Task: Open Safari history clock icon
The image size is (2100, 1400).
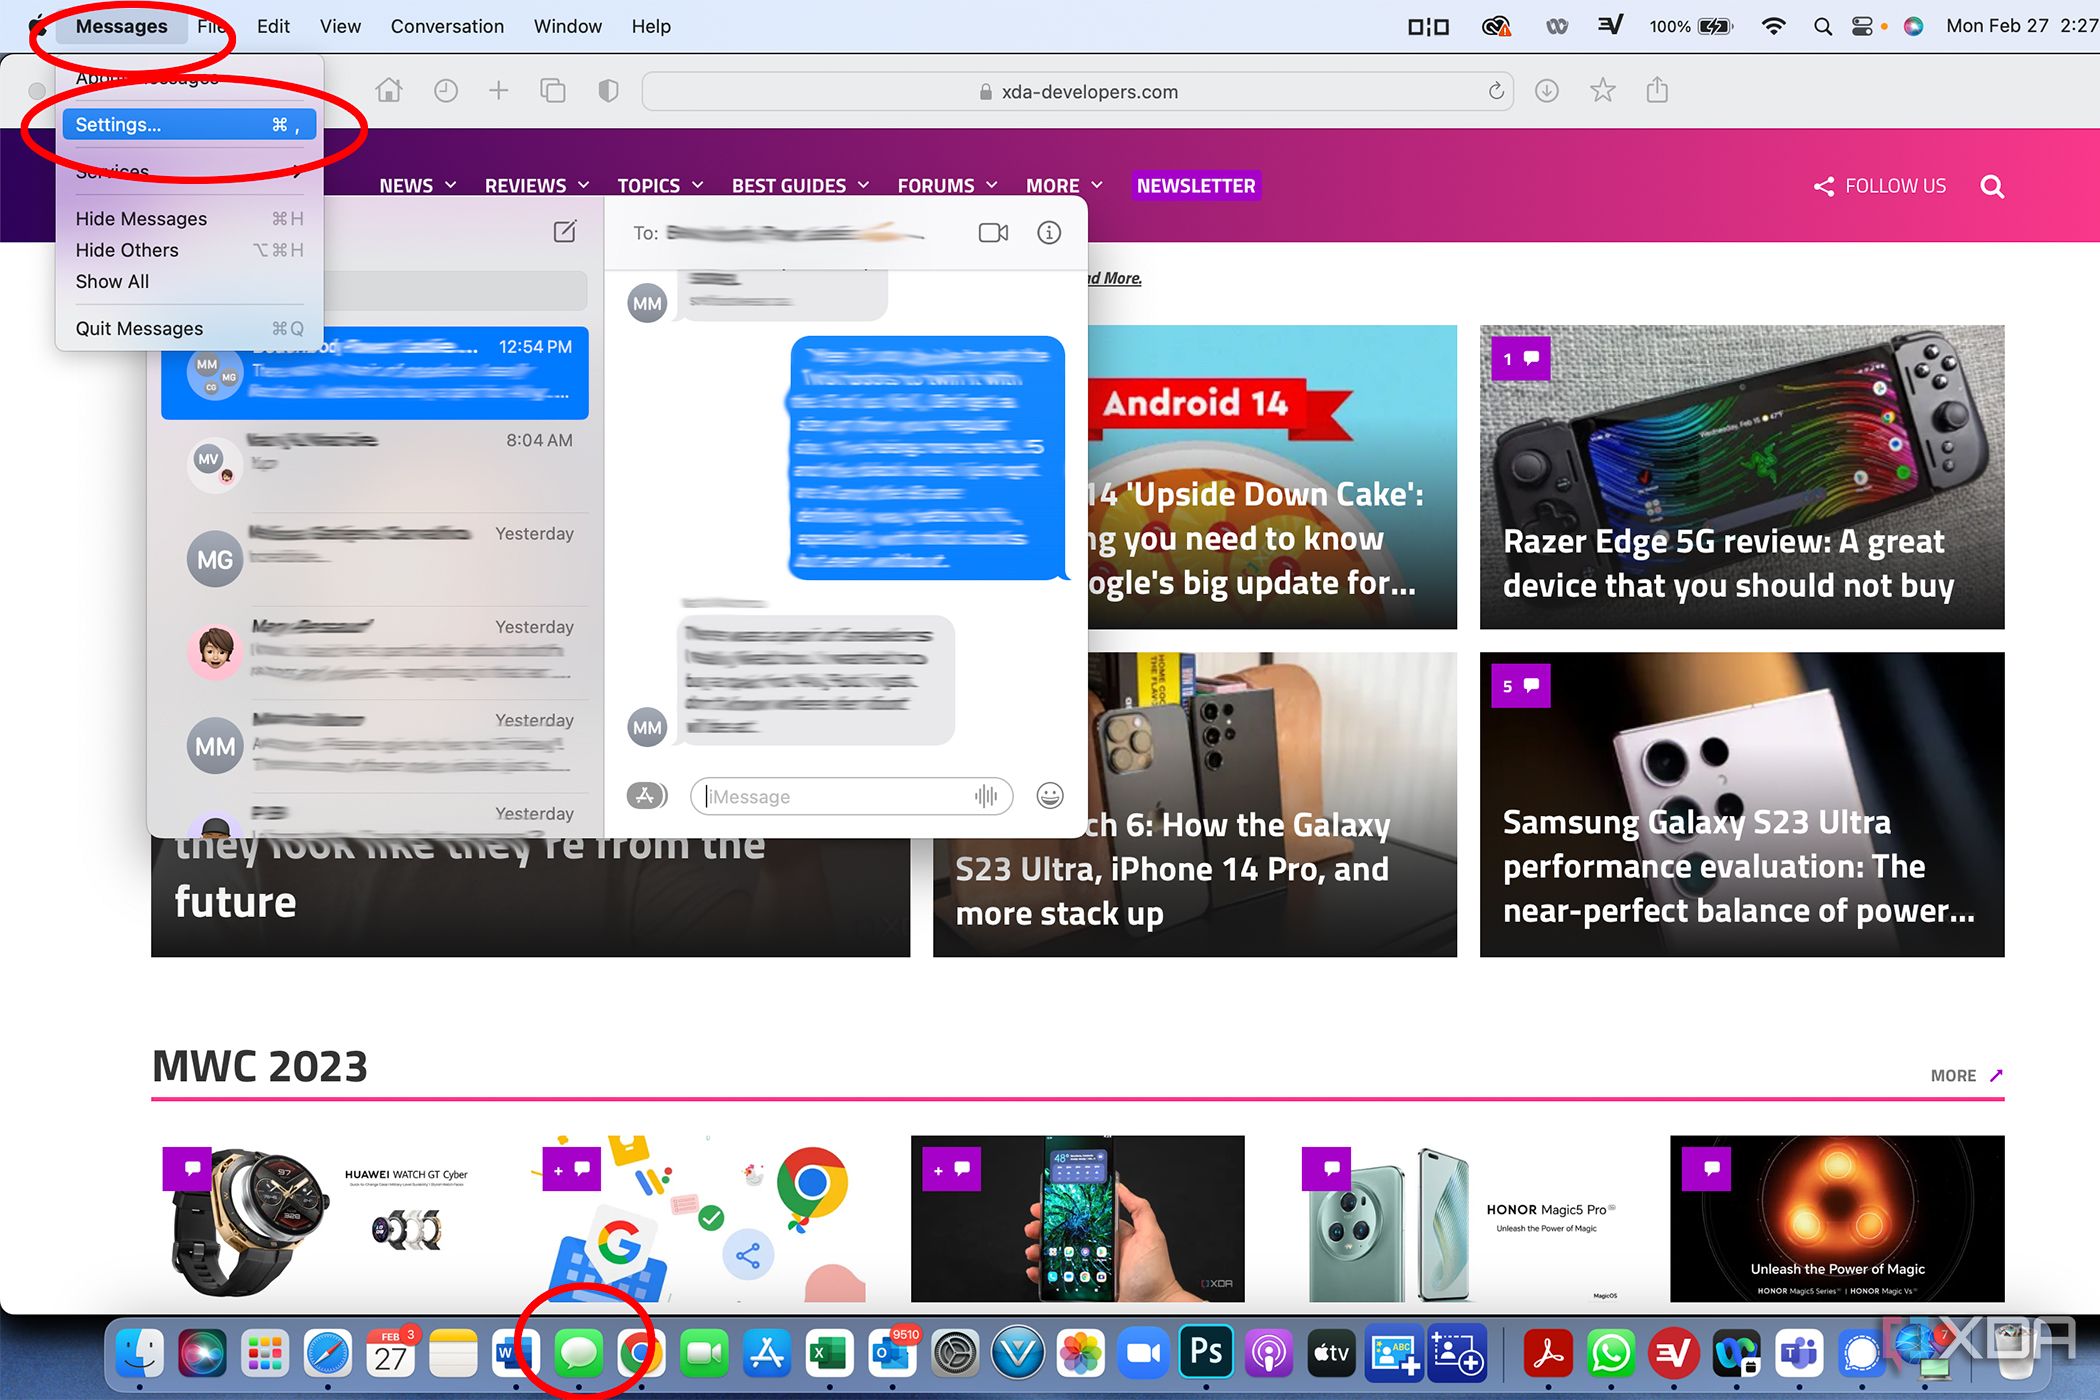Action: pyautogui.click(x=446, y=91)
